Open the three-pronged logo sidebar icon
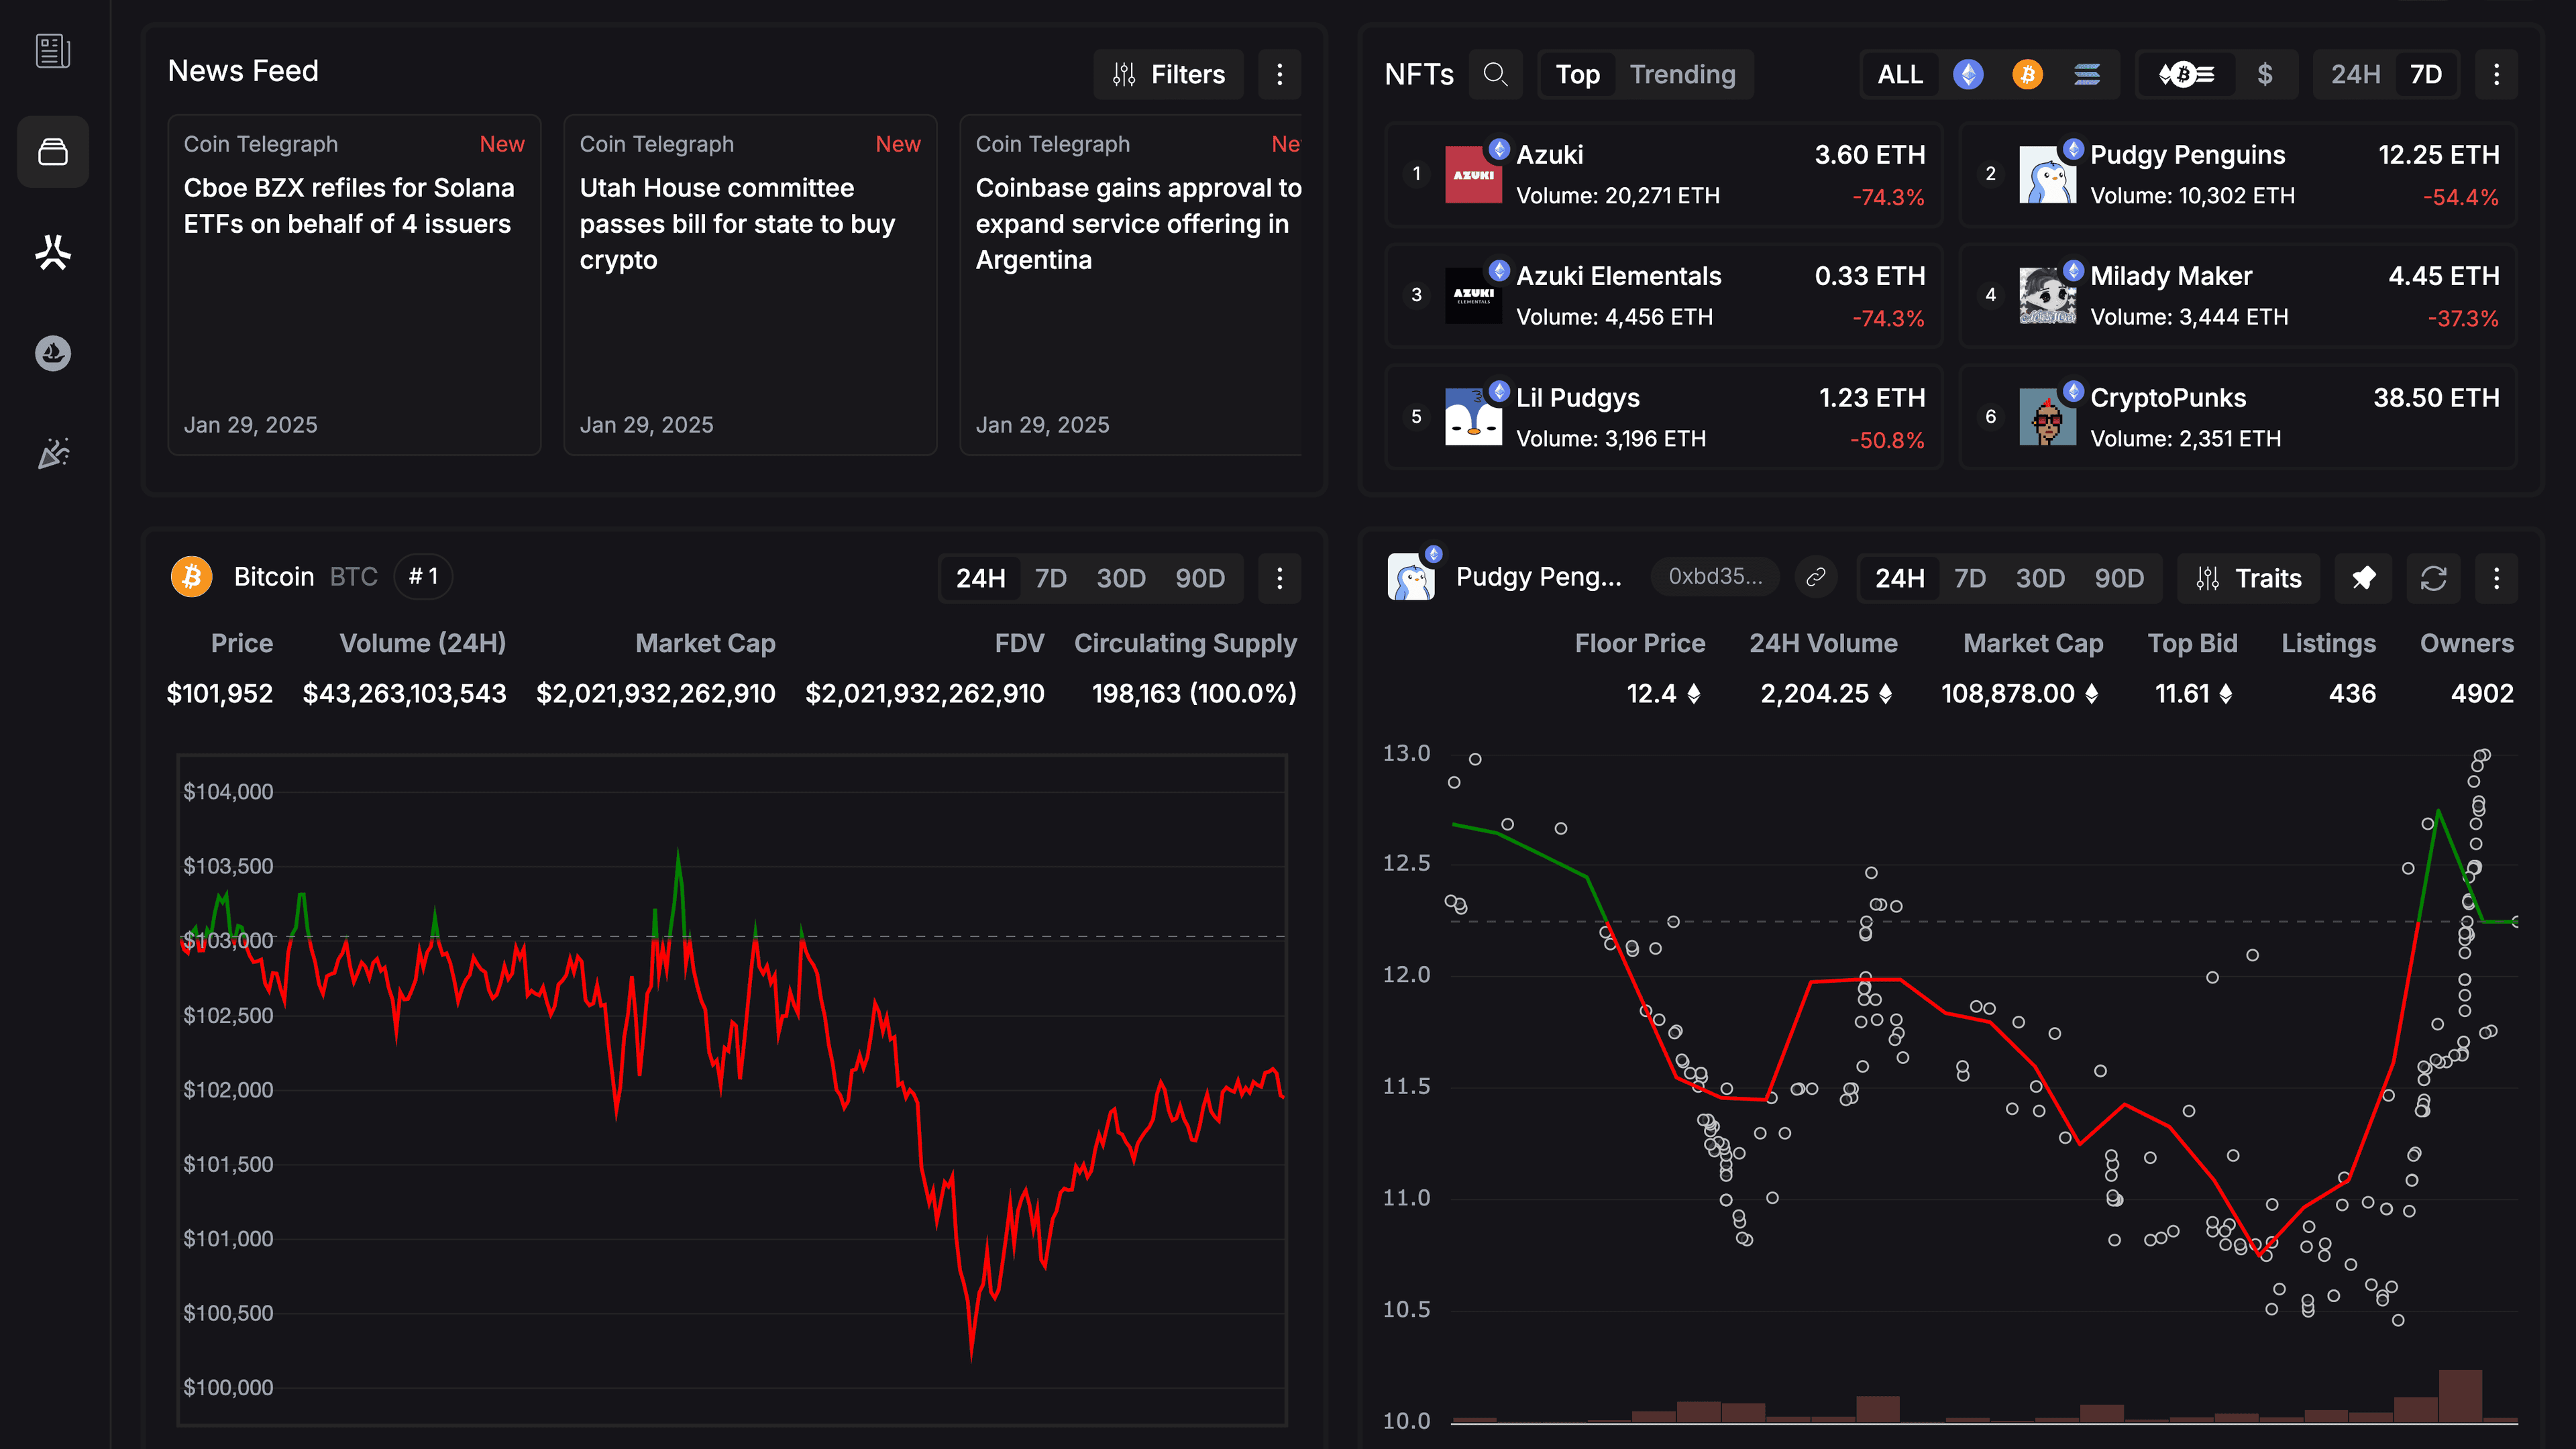The width and height of the screenshot is (2576, 1449). click(x=53, y=252)
